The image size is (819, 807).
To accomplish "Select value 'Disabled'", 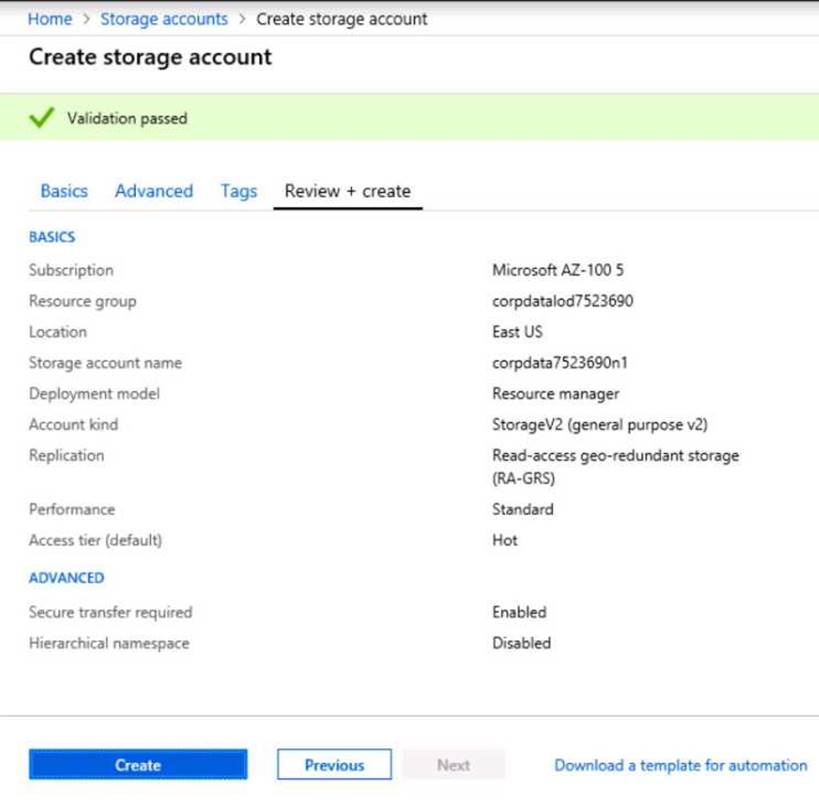I will 521,643.
